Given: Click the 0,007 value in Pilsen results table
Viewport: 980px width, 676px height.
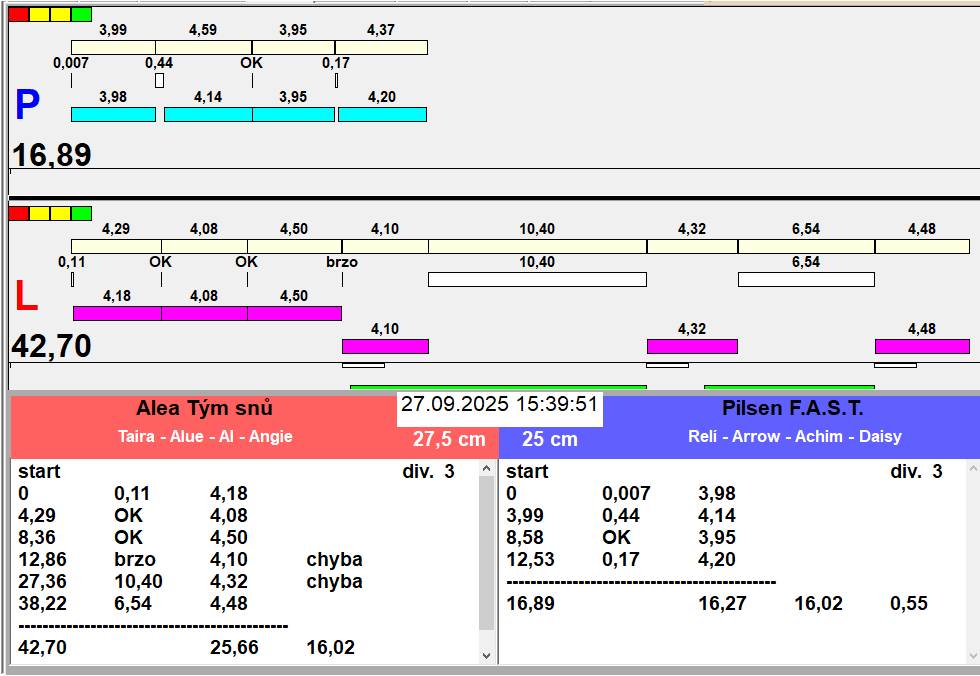Looking at the screenshot, I should [x=626, y=493].
